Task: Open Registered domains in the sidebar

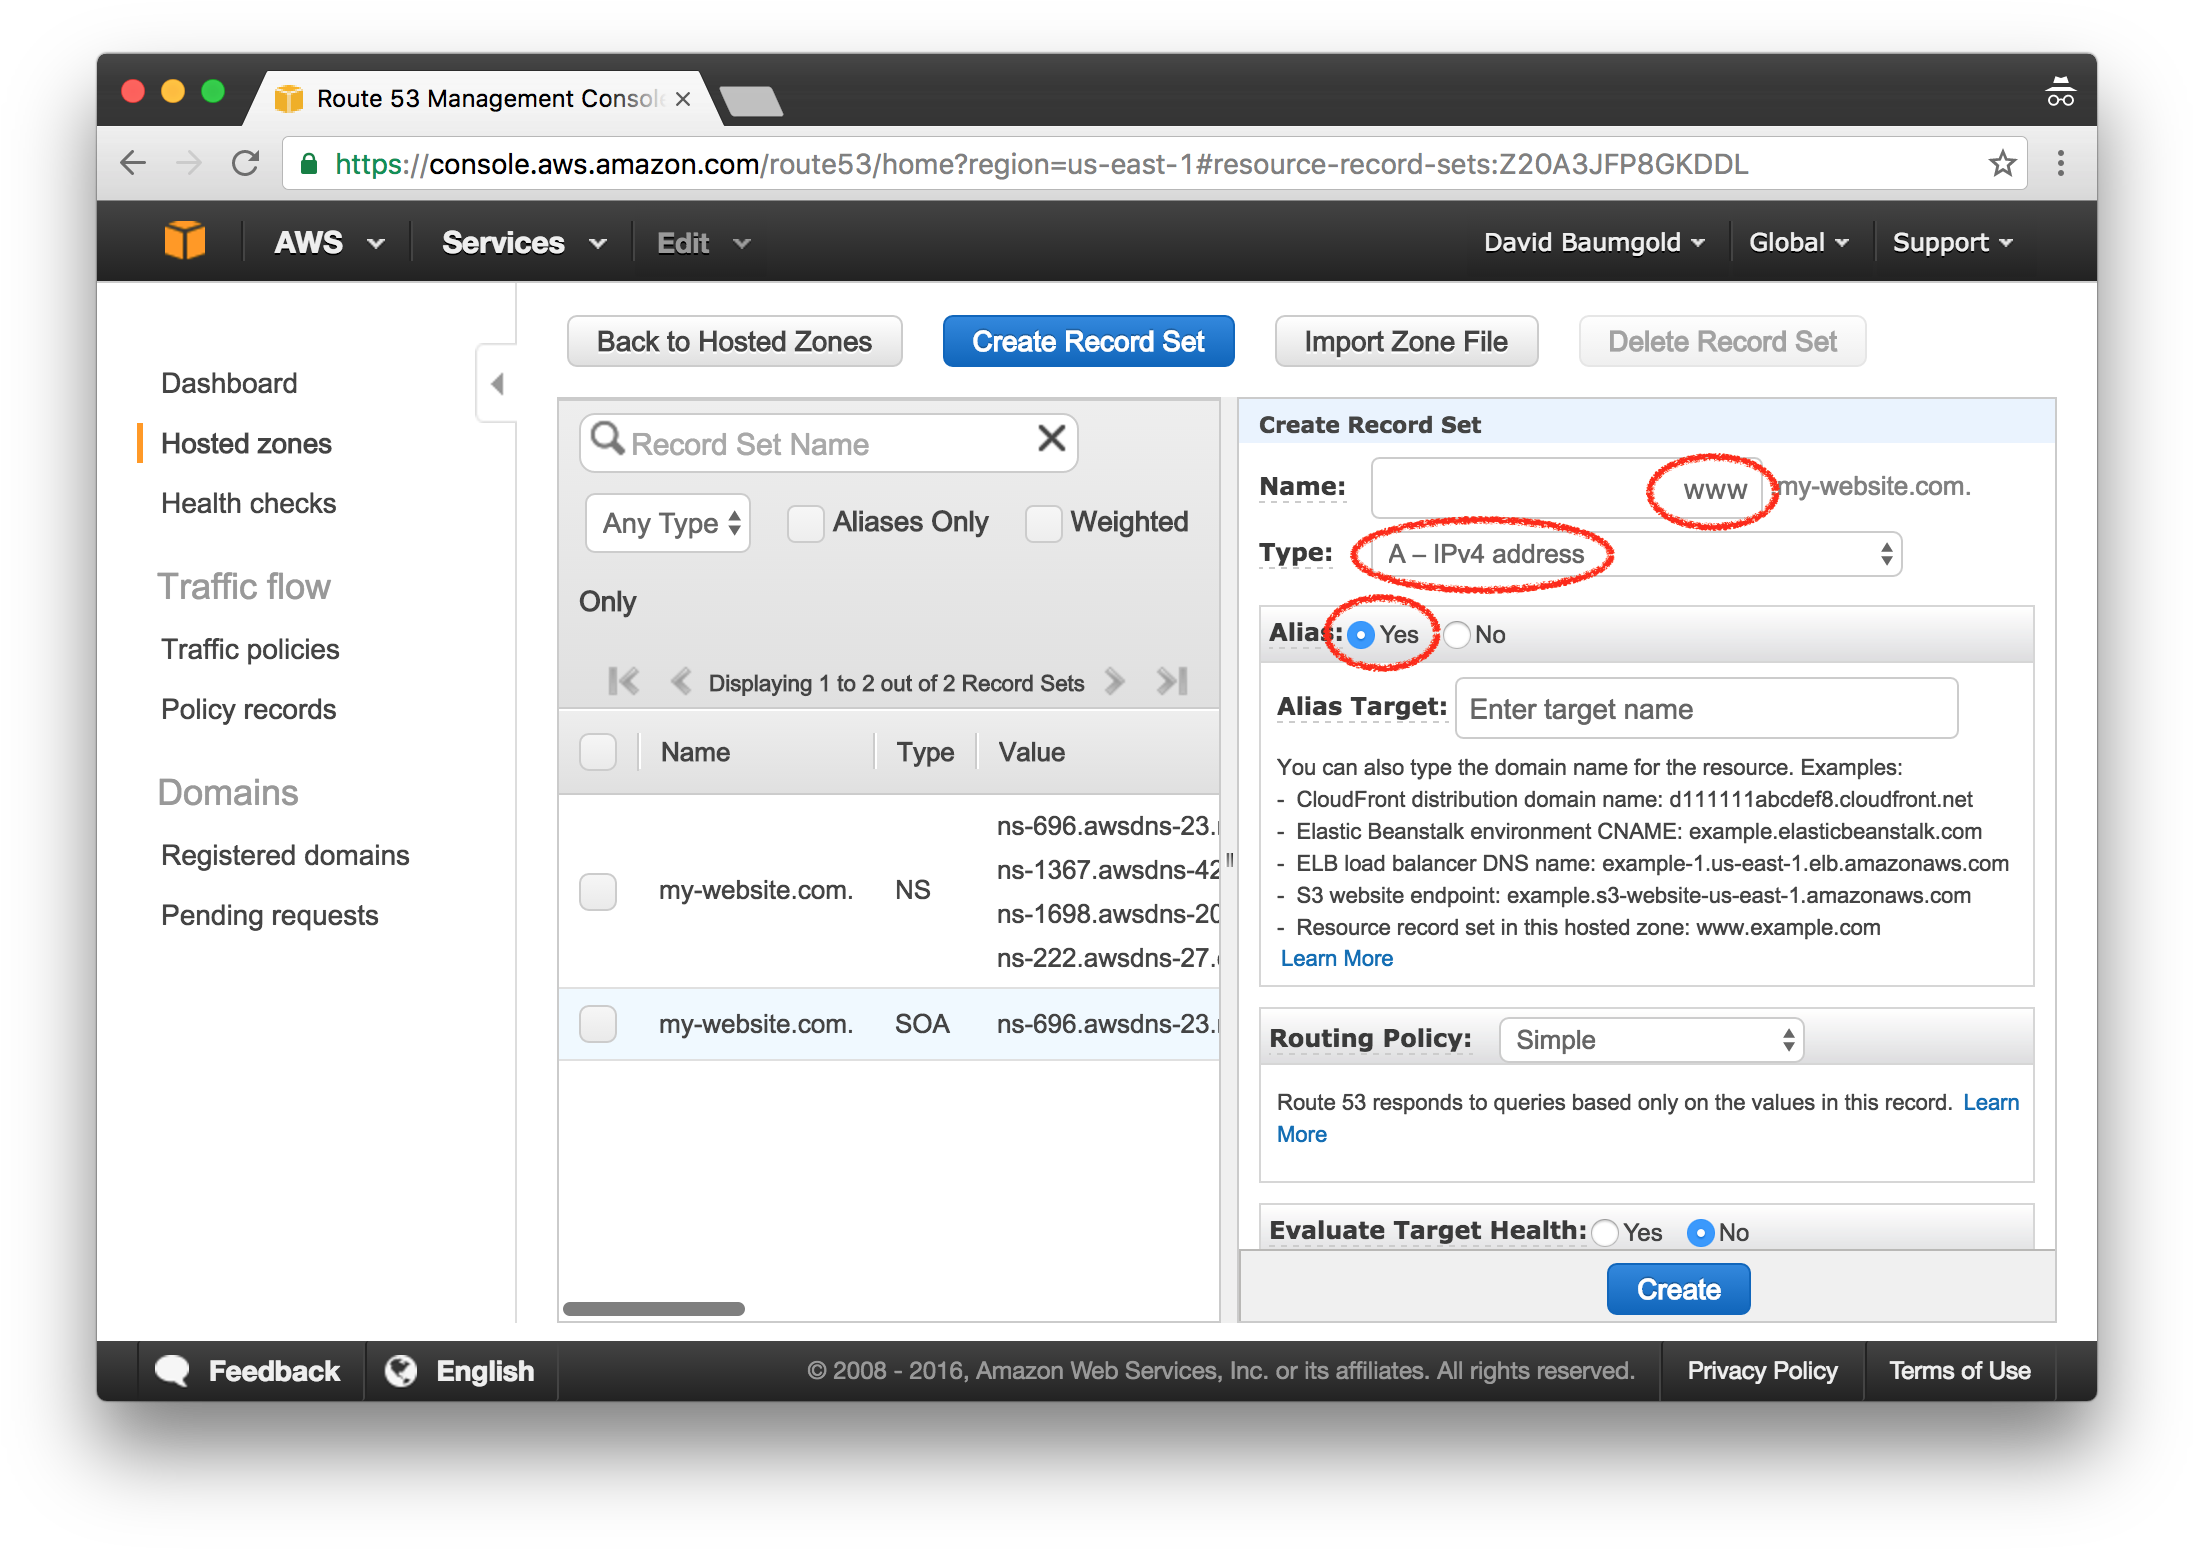Action: [285, 855]
